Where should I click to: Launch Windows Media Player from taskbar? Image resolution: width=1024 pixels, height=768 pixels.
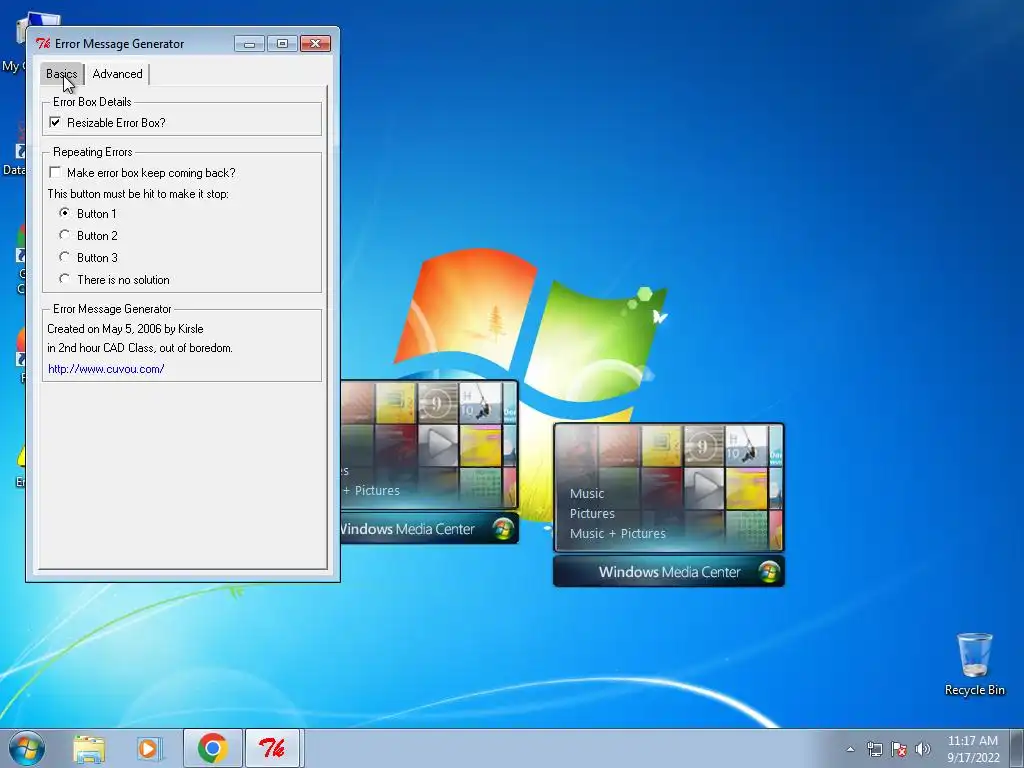pyautogui.click(x=150, y=748)
